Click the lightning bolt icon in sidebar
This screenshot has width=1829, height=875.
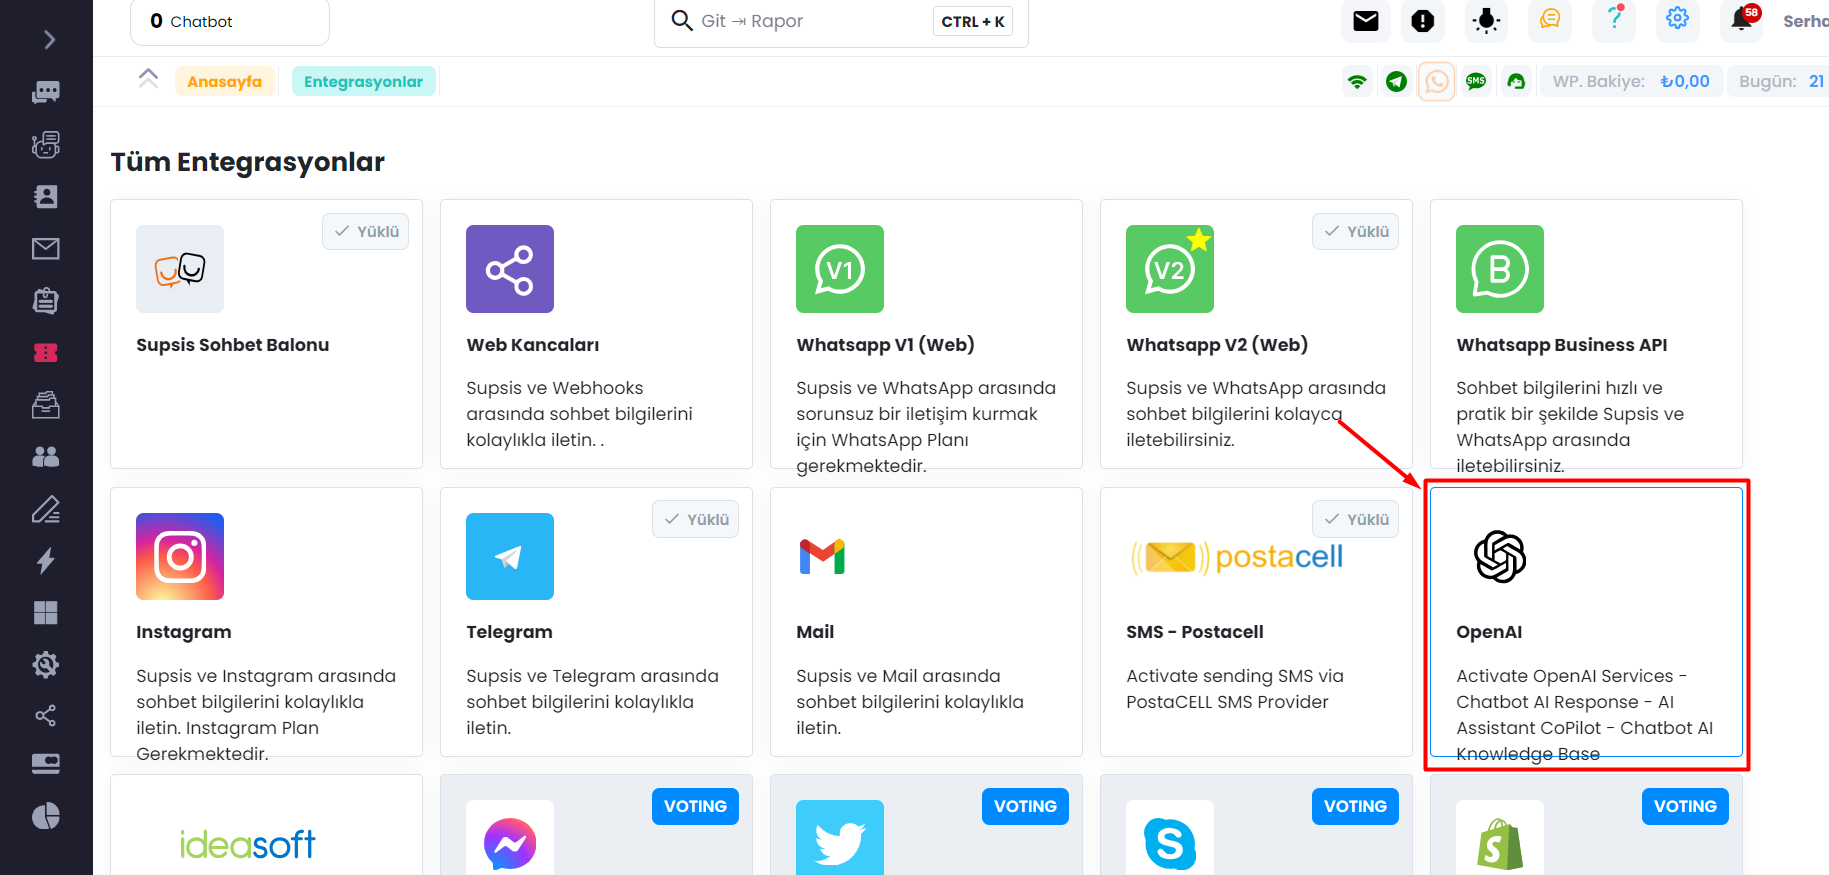(x=46, y=561)
